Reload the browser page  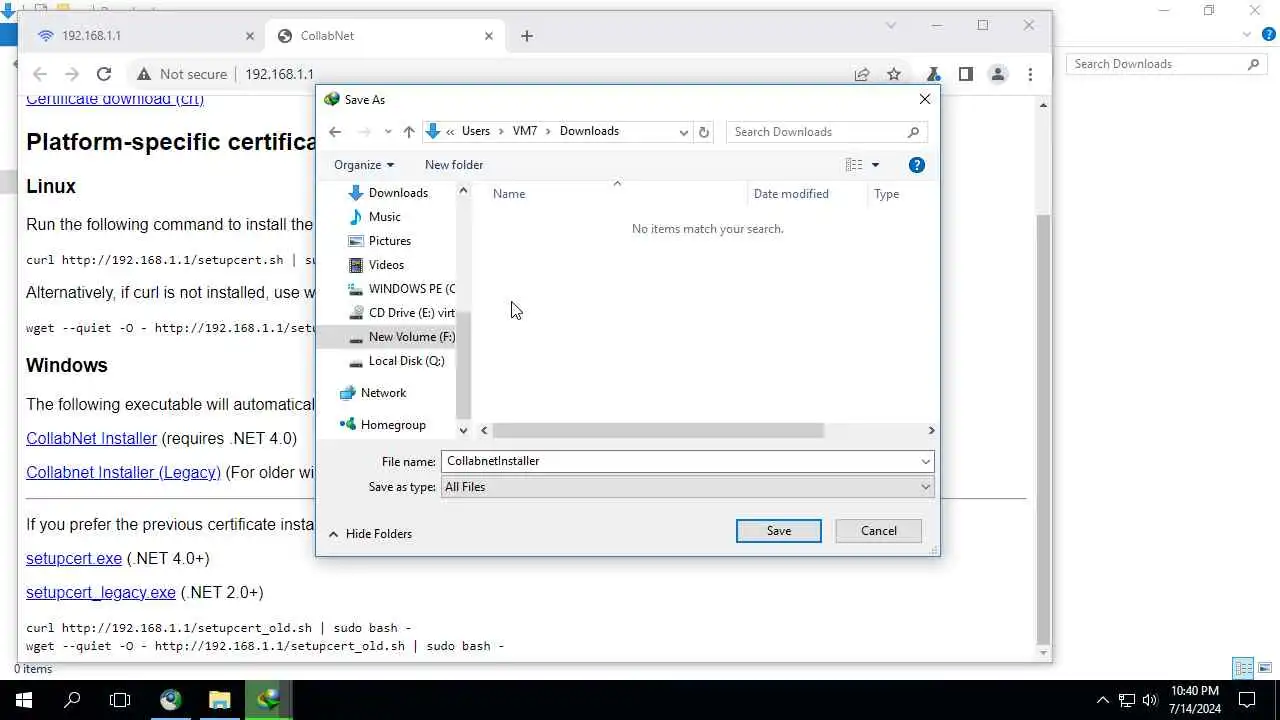click(104, 74)
